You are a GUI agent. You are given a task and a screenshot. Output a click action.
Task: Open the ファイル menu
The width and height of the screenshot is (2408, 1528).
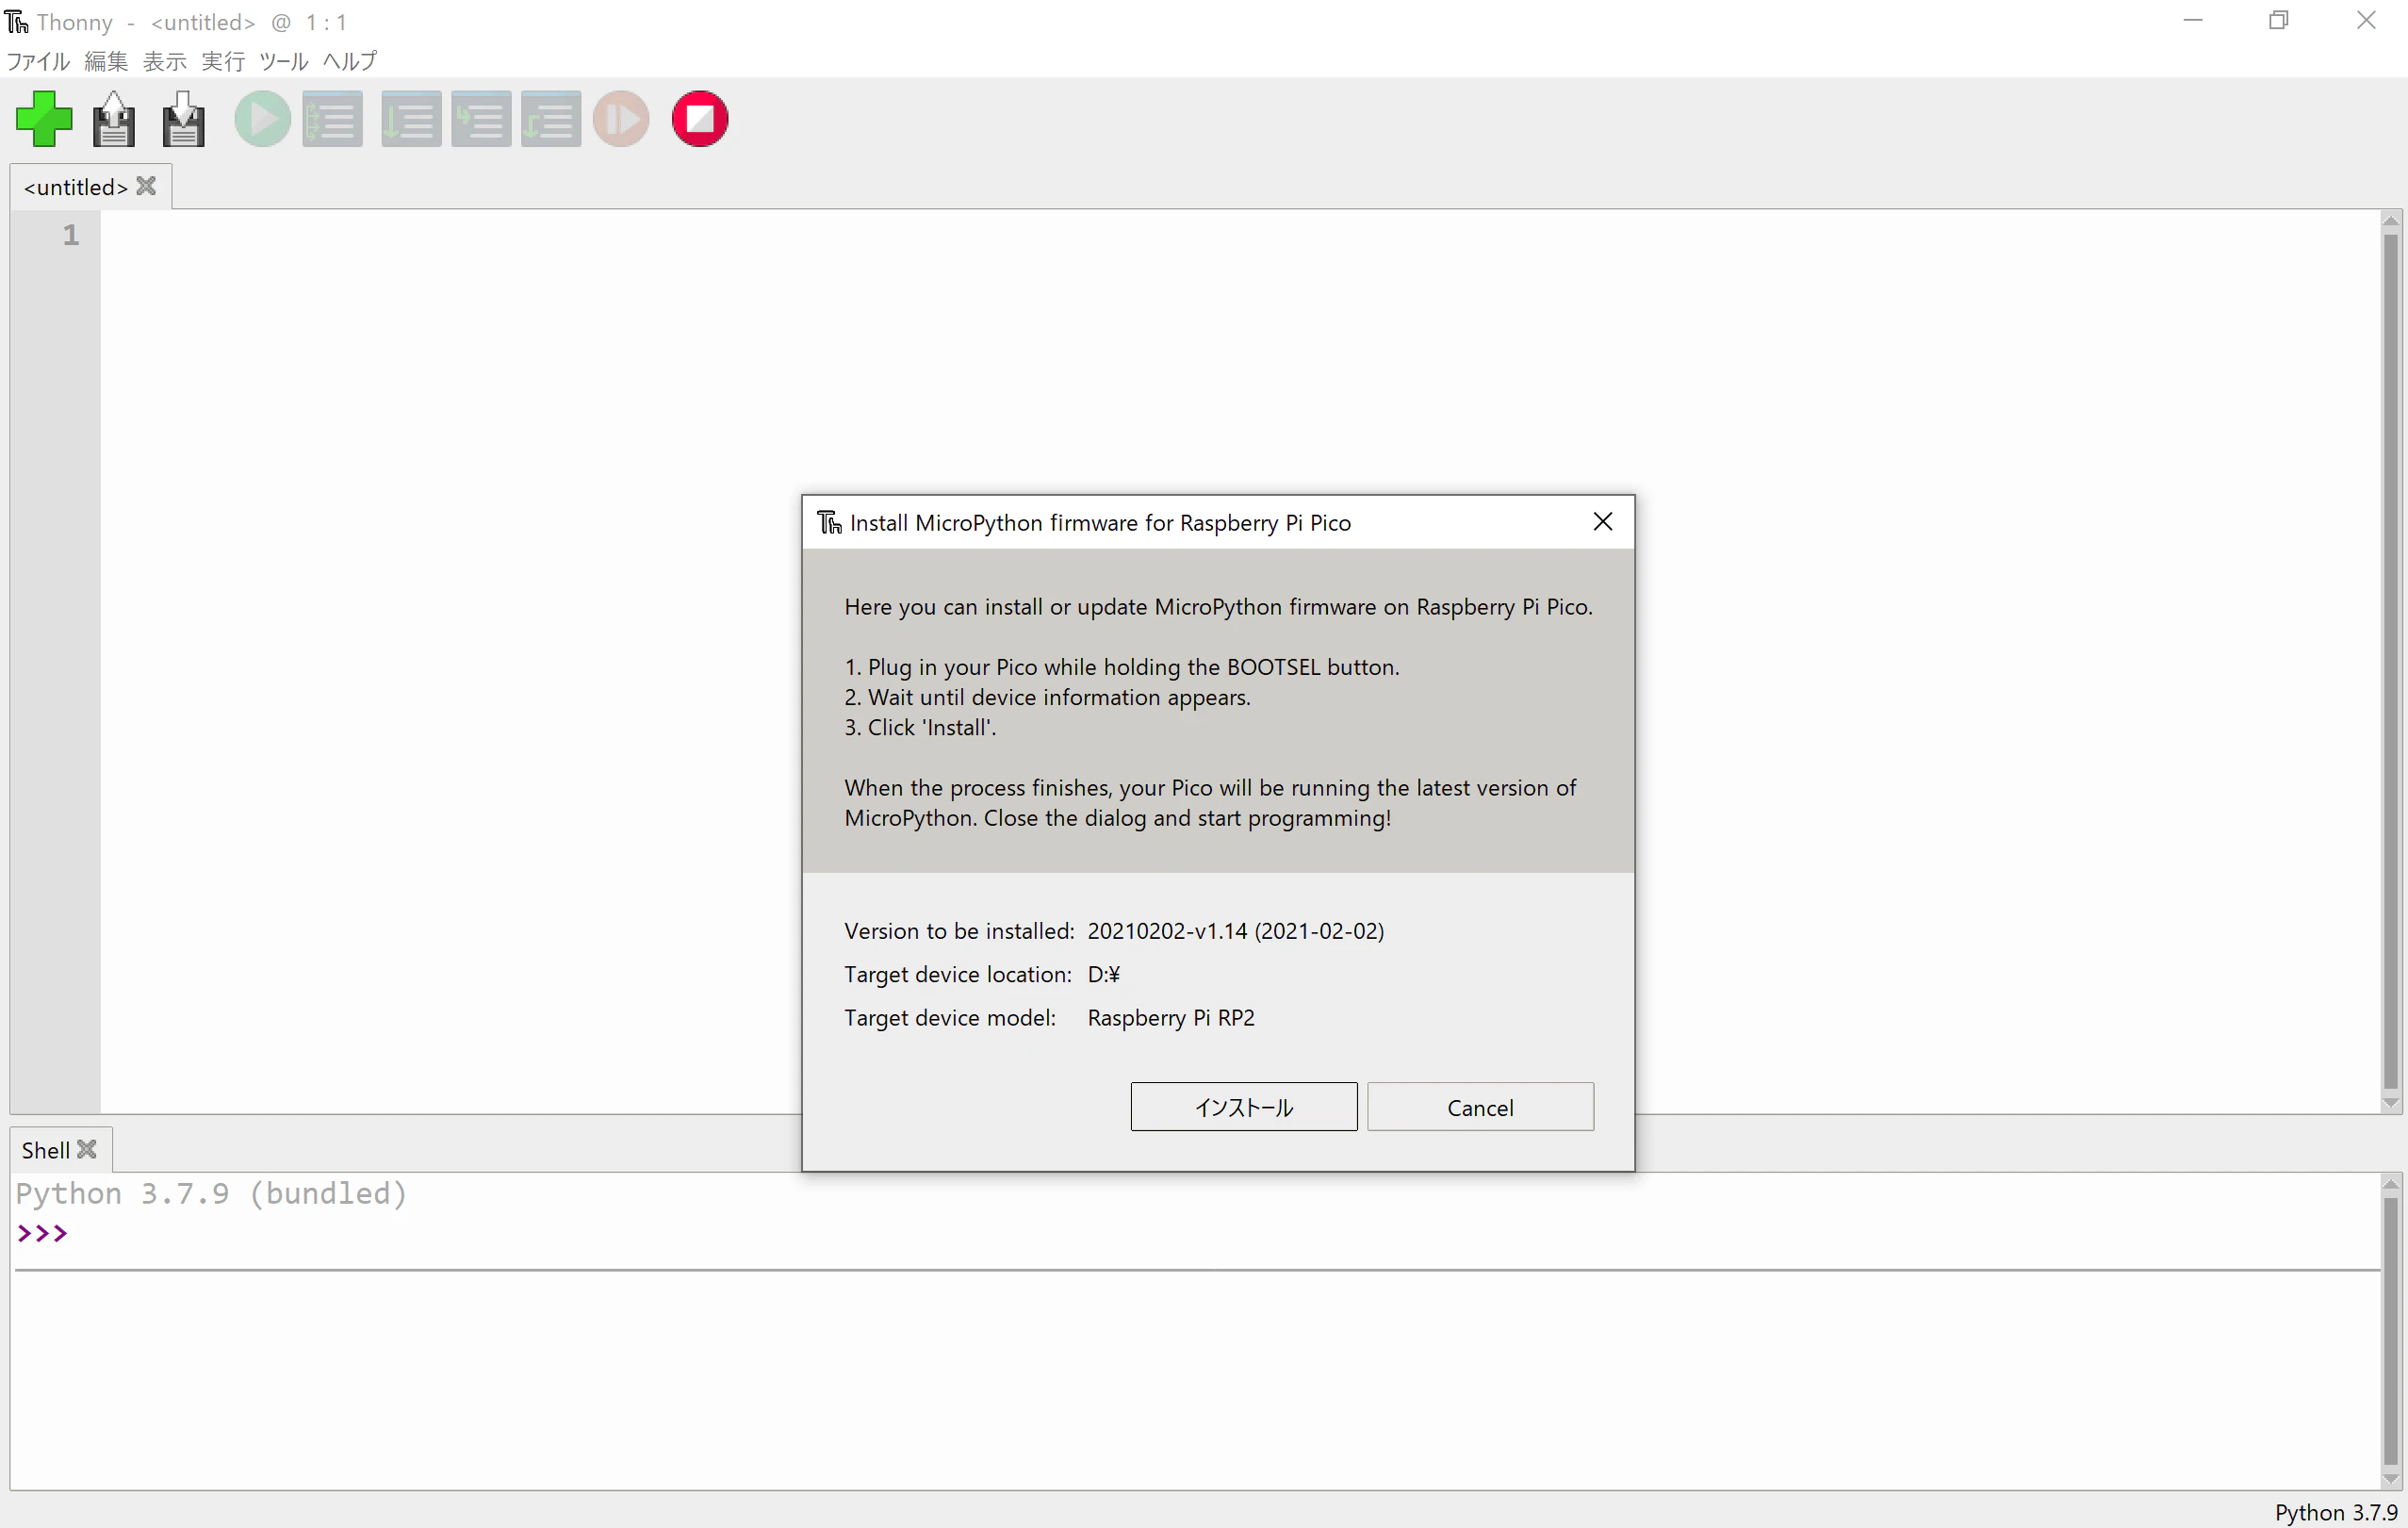[x=38, y=61]
